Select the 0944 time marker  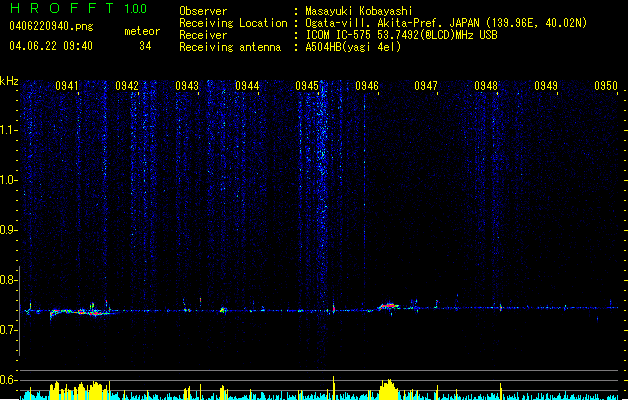[247, 86]
